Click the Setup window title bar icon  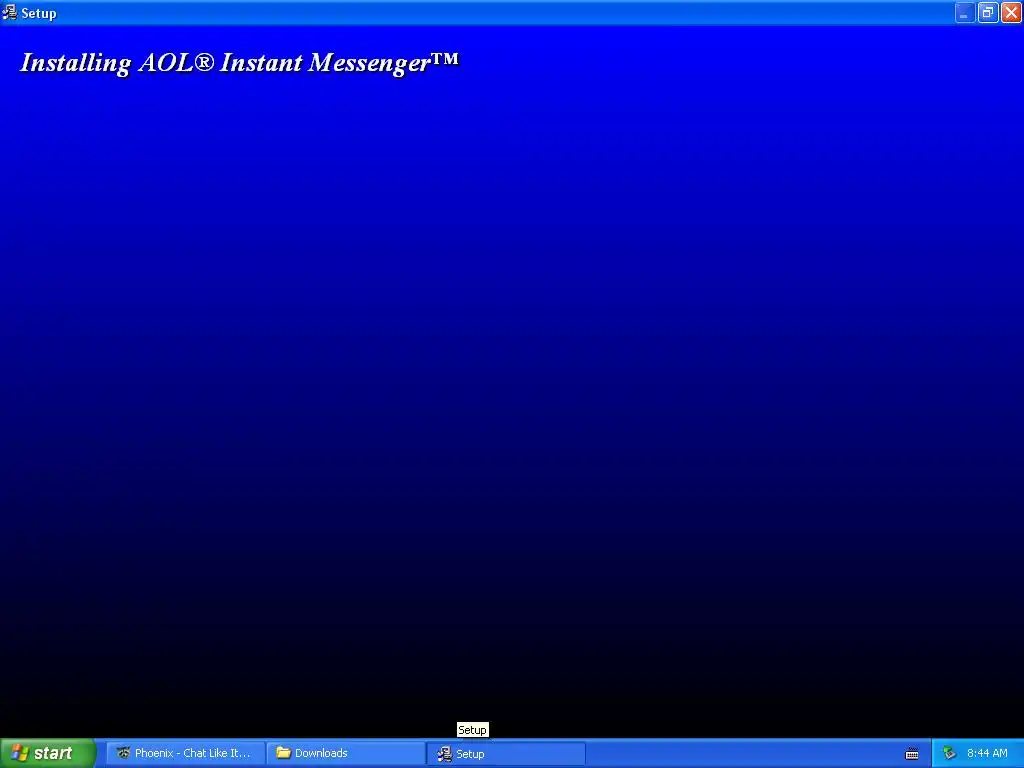9,12
